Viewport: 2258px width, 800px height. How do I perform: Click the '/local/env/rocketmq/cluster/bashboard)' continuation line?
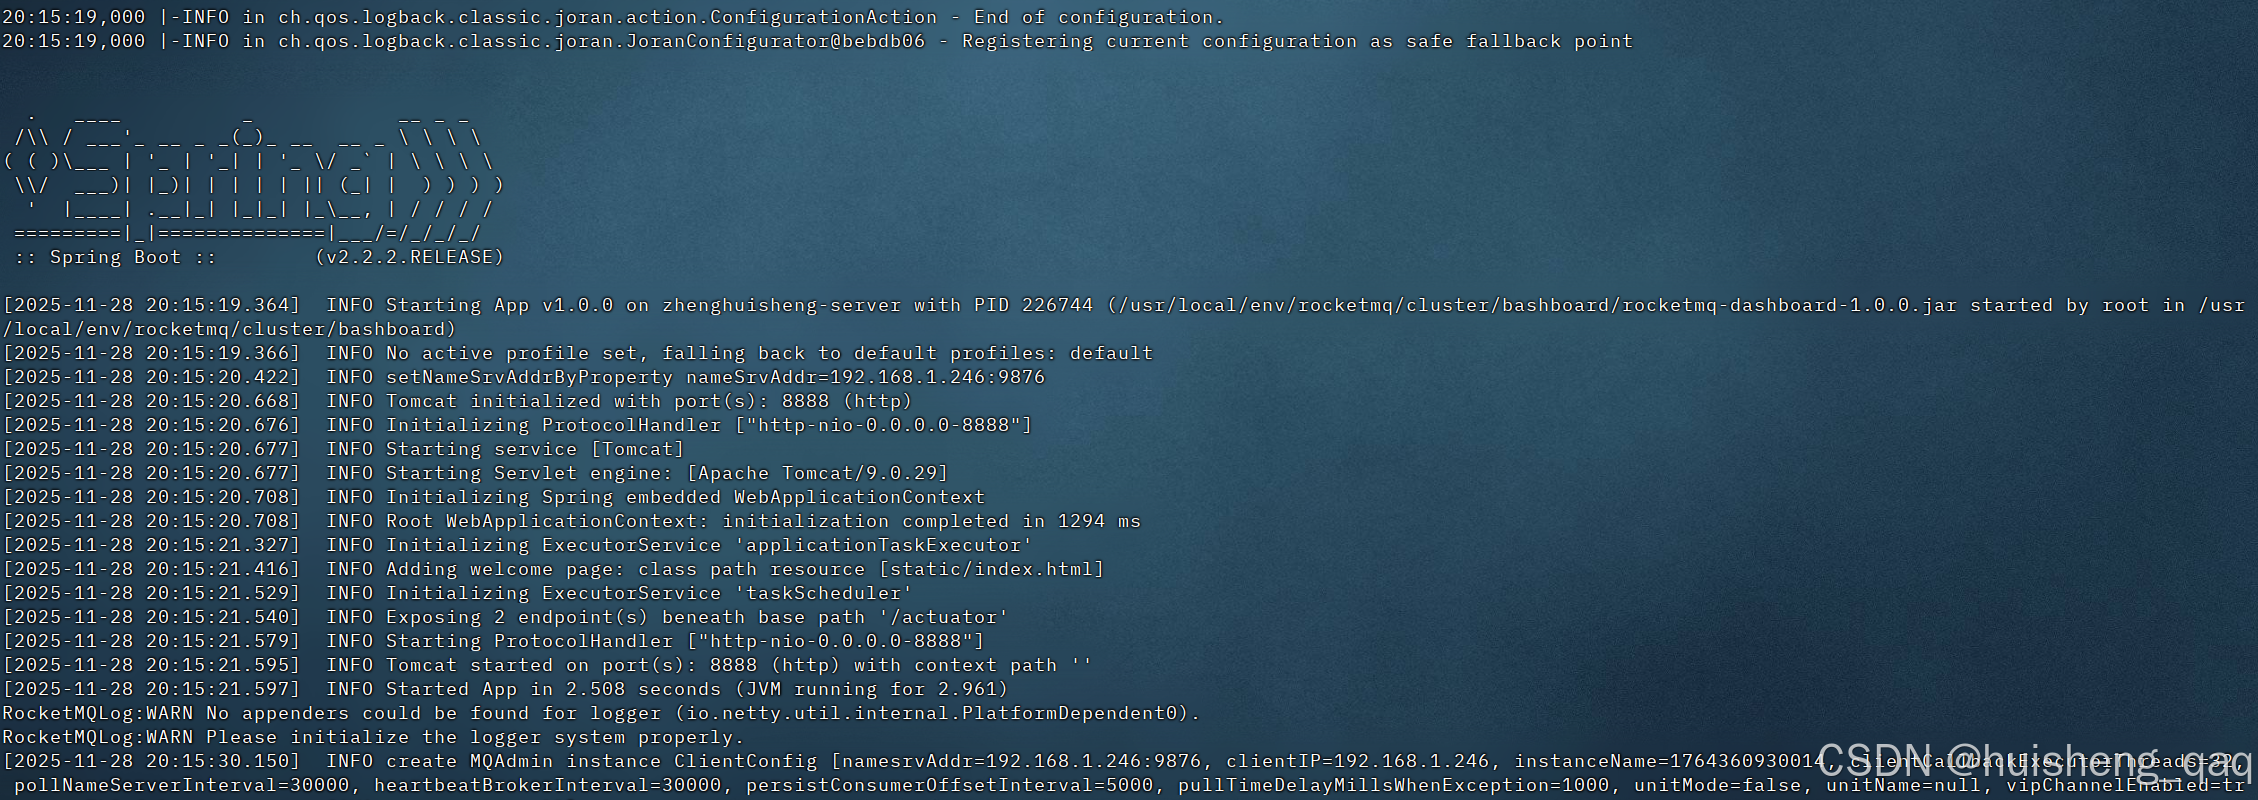[229, 329]
